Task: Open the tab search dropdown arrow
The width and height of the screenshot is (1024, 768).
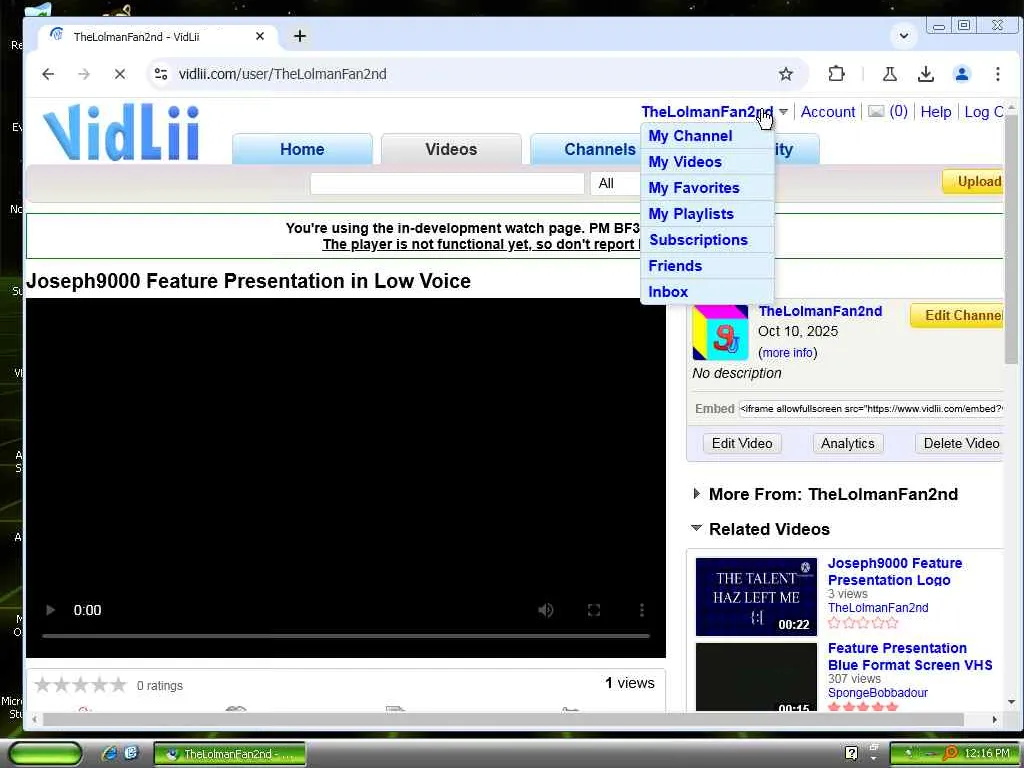Action: (904, 35)
